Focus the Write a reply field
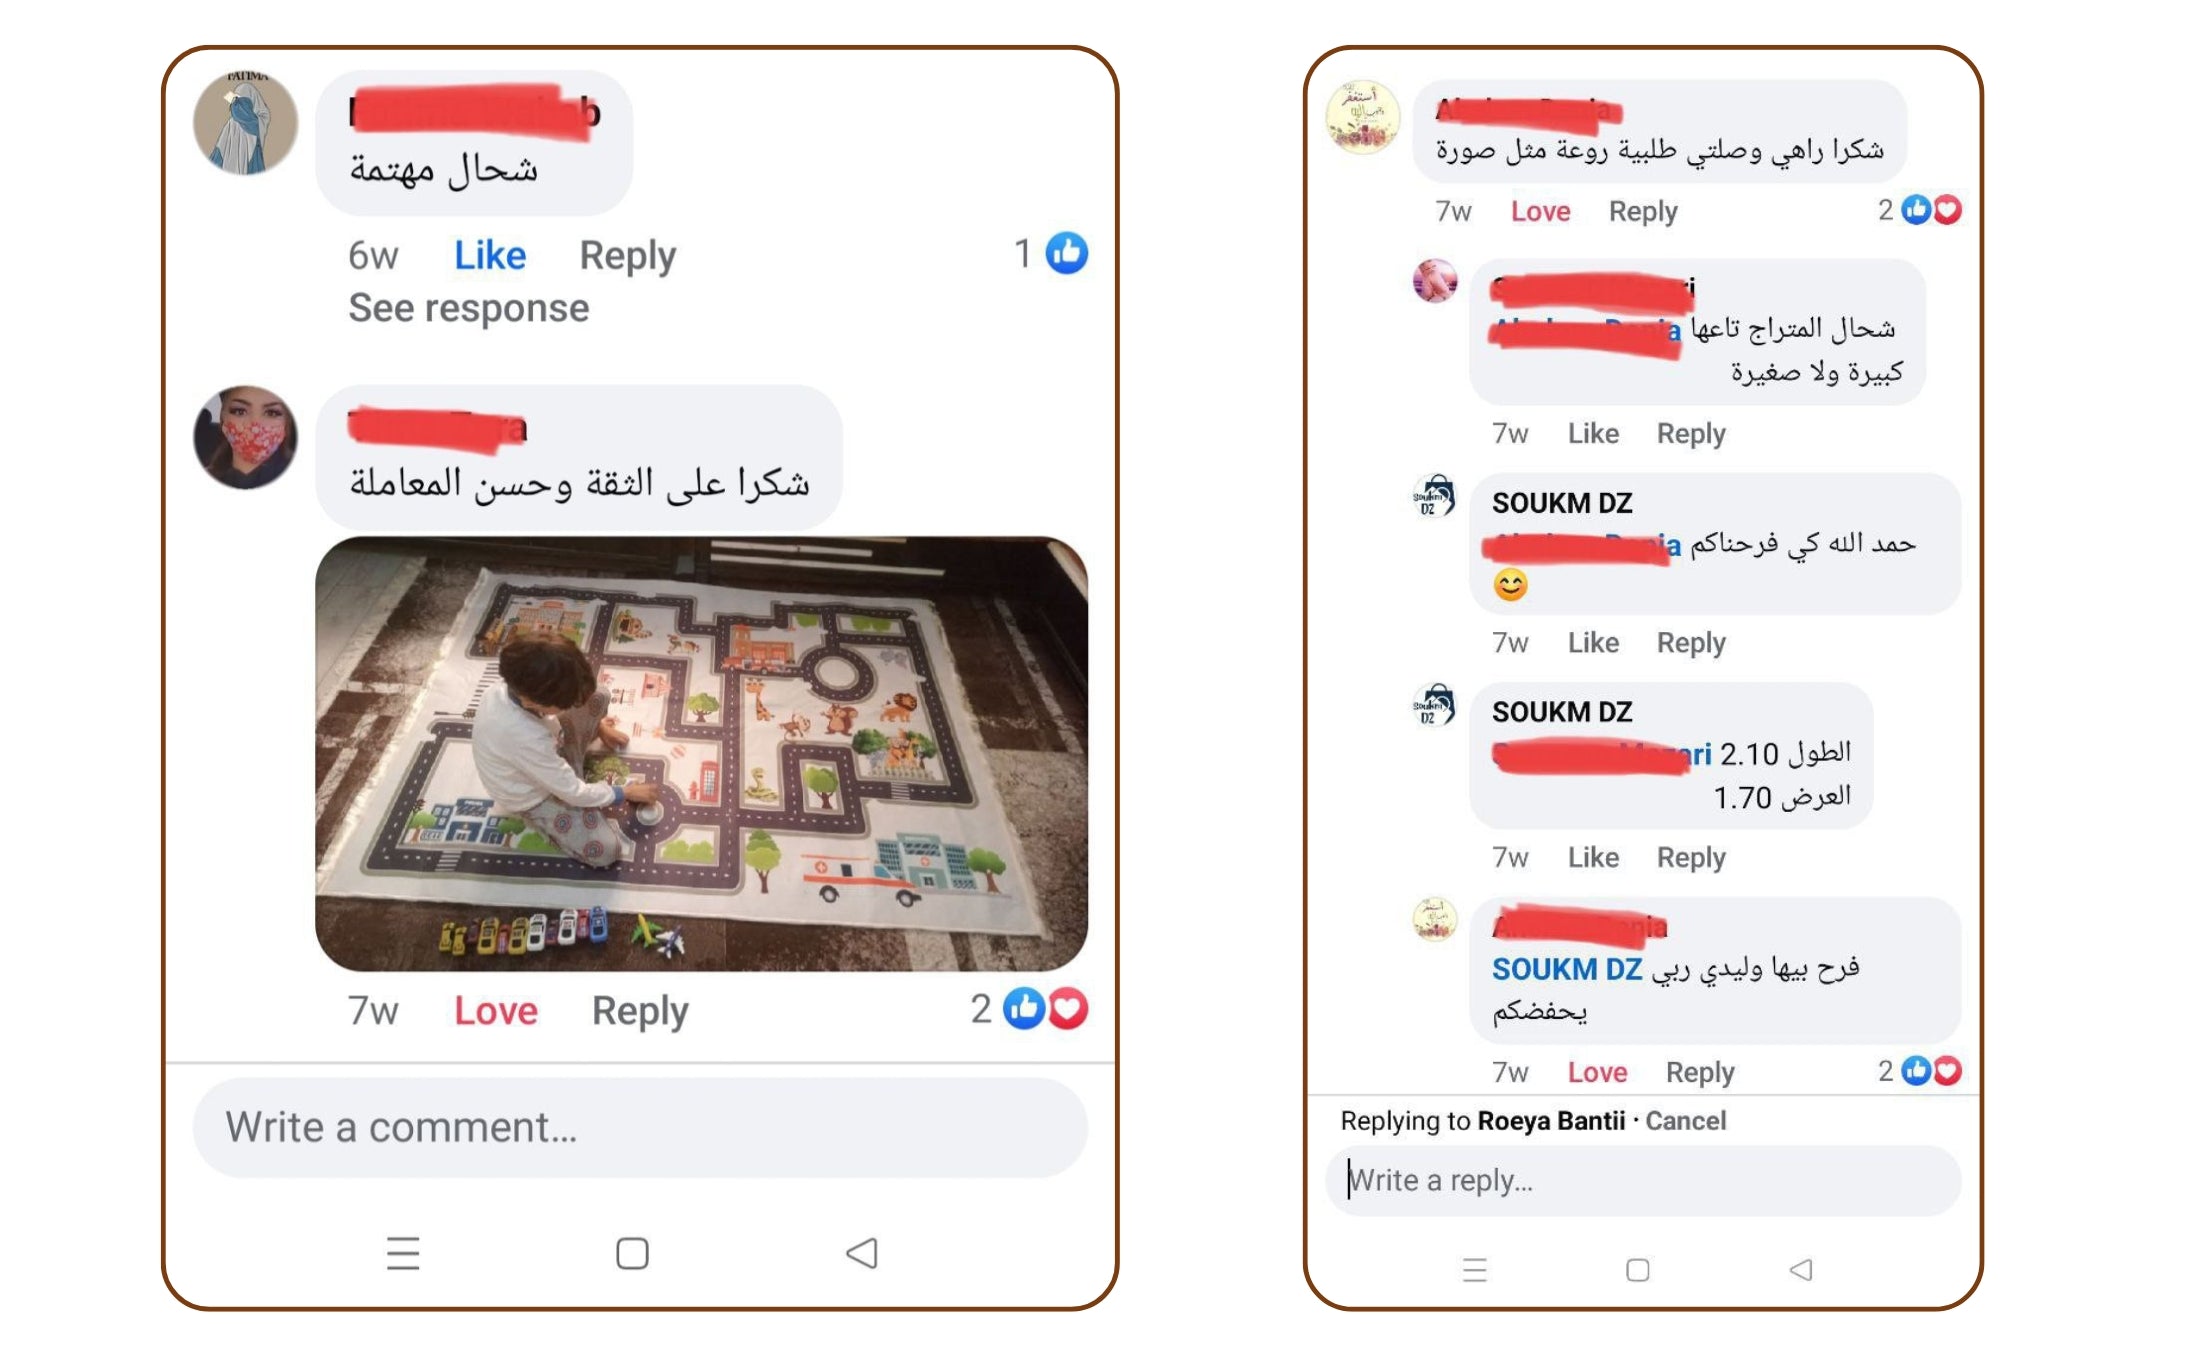 pyautogui.click(x=1643, y=1180)
